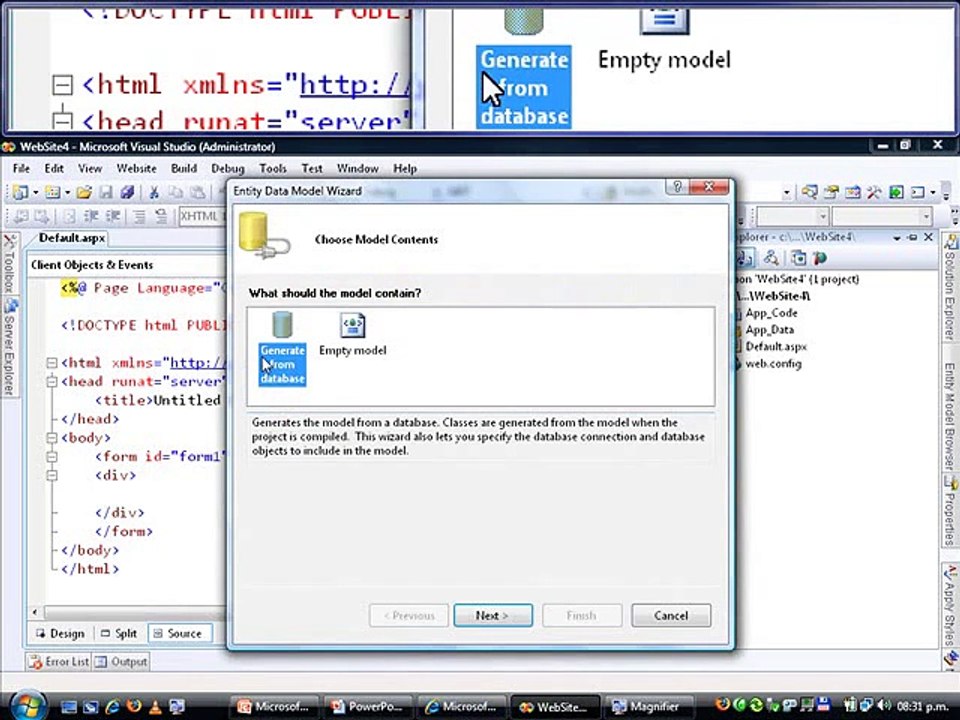Viewport: 960px width, 720px height.
Task: Select the Default.aspx document tab
Action: pos(71,238)
